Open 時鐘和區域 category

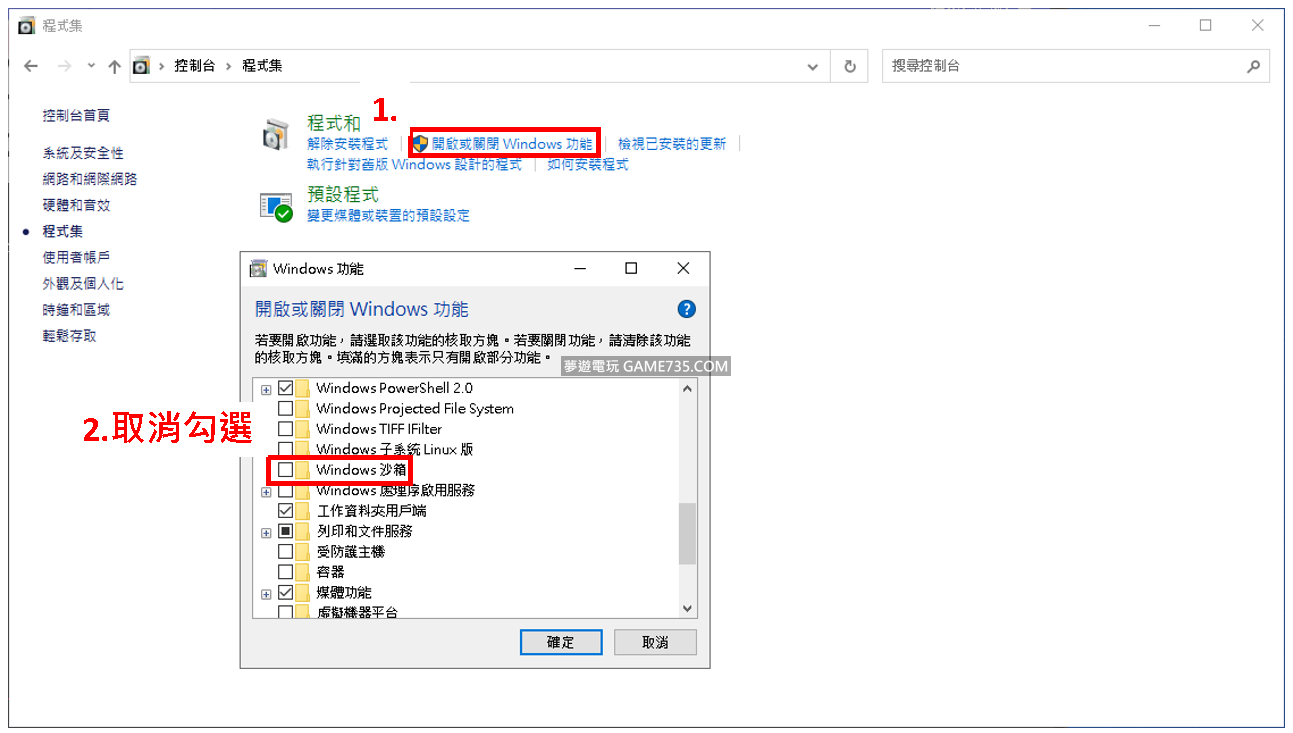(76, 310)
